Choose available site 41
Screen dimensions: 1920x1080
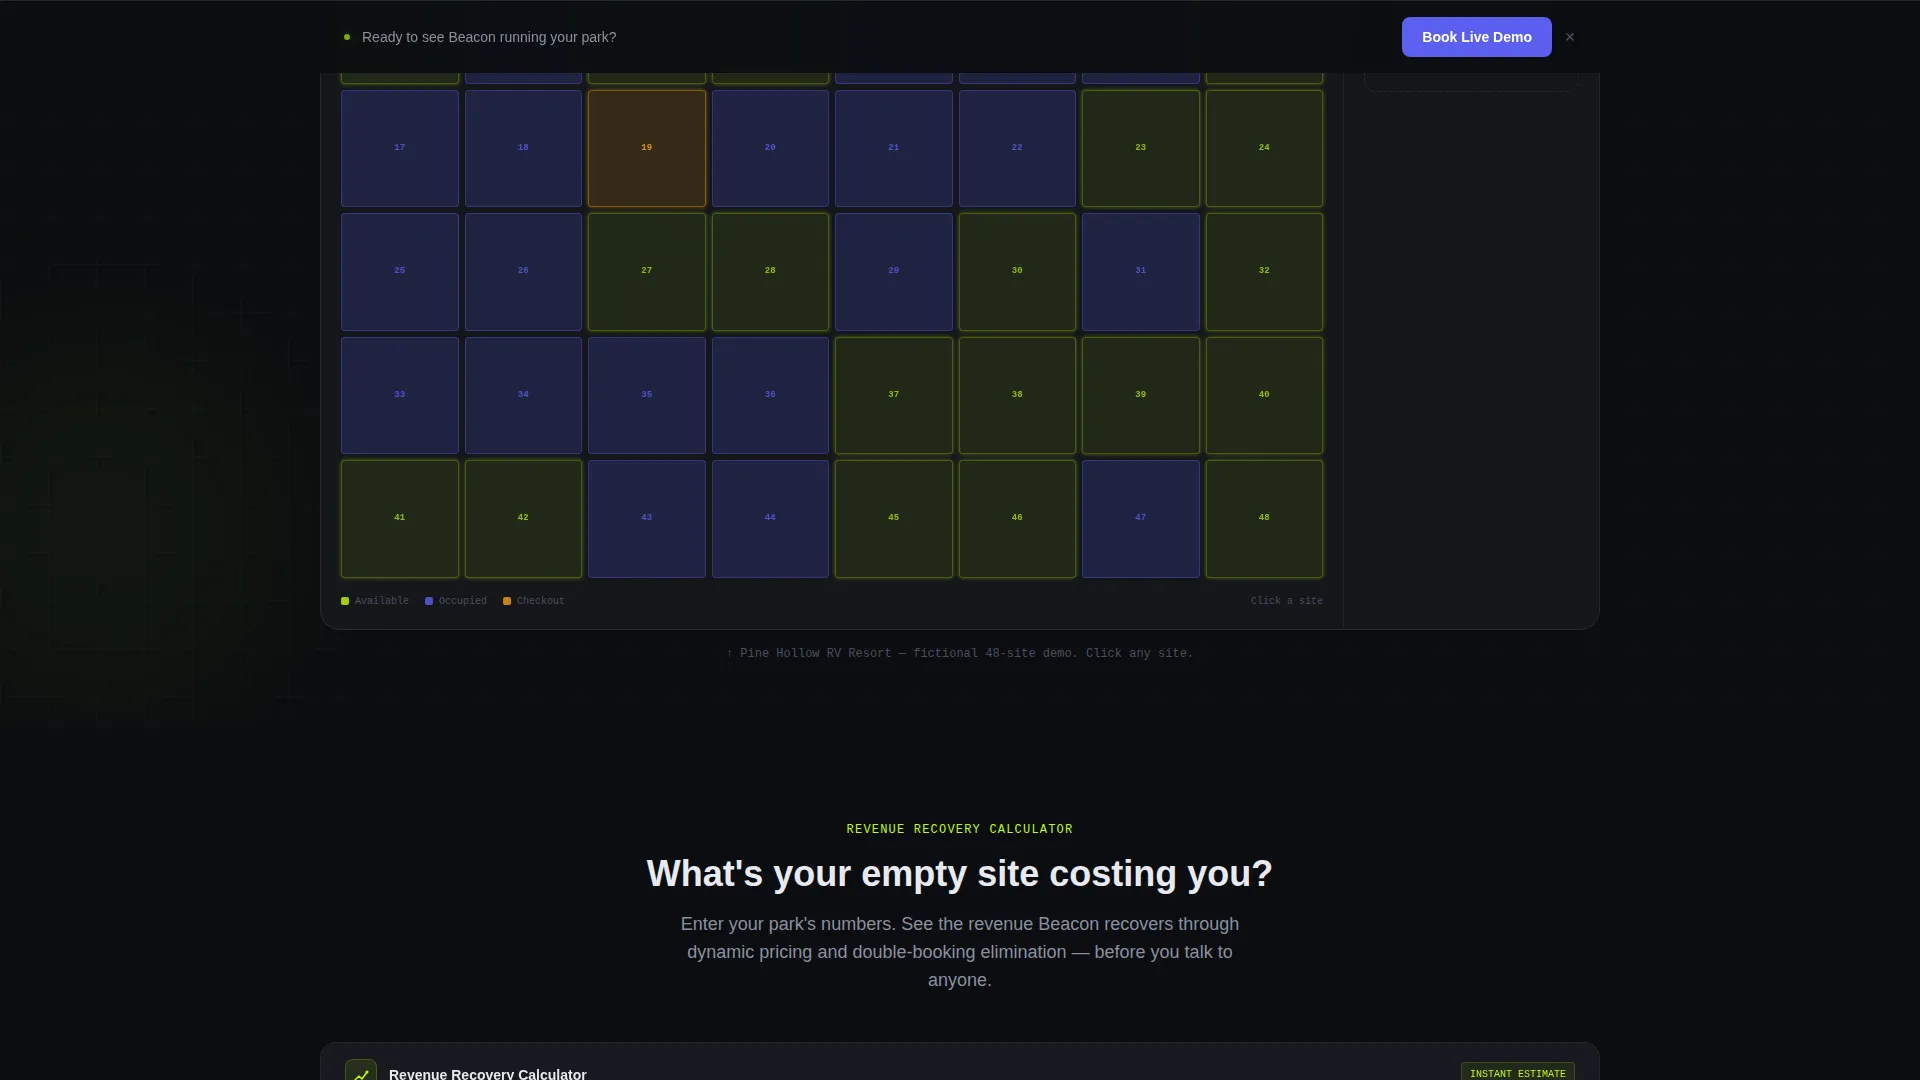pos(400,519)
